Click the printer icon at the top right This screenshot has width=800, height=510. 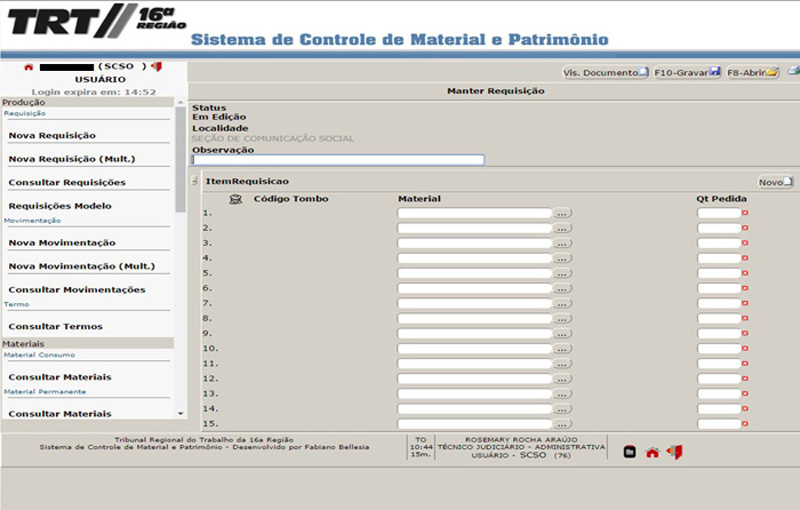pyautogui.click(x=794, y=71)
